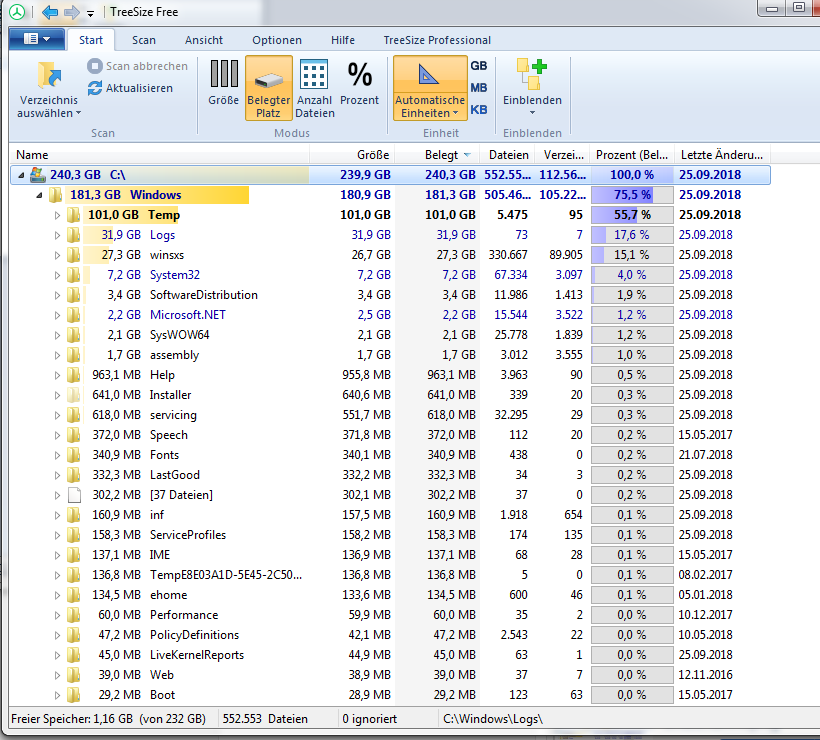The width and height of the screenshot is (820, 740).
Task: Sort by Letzte Änderung column header
Action: pos(722,155)
